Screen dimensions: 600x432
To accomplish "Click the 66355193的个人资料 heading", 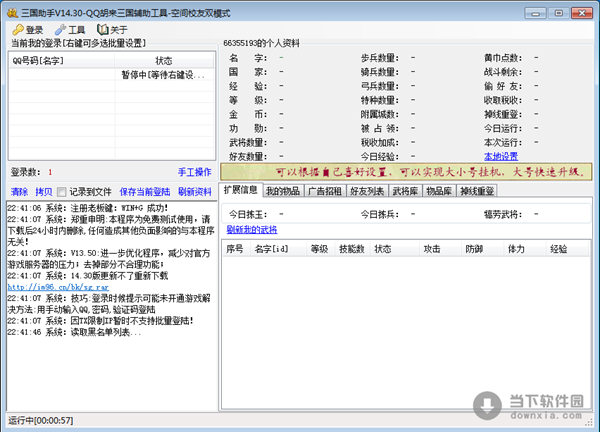I will tap(261, 43).
